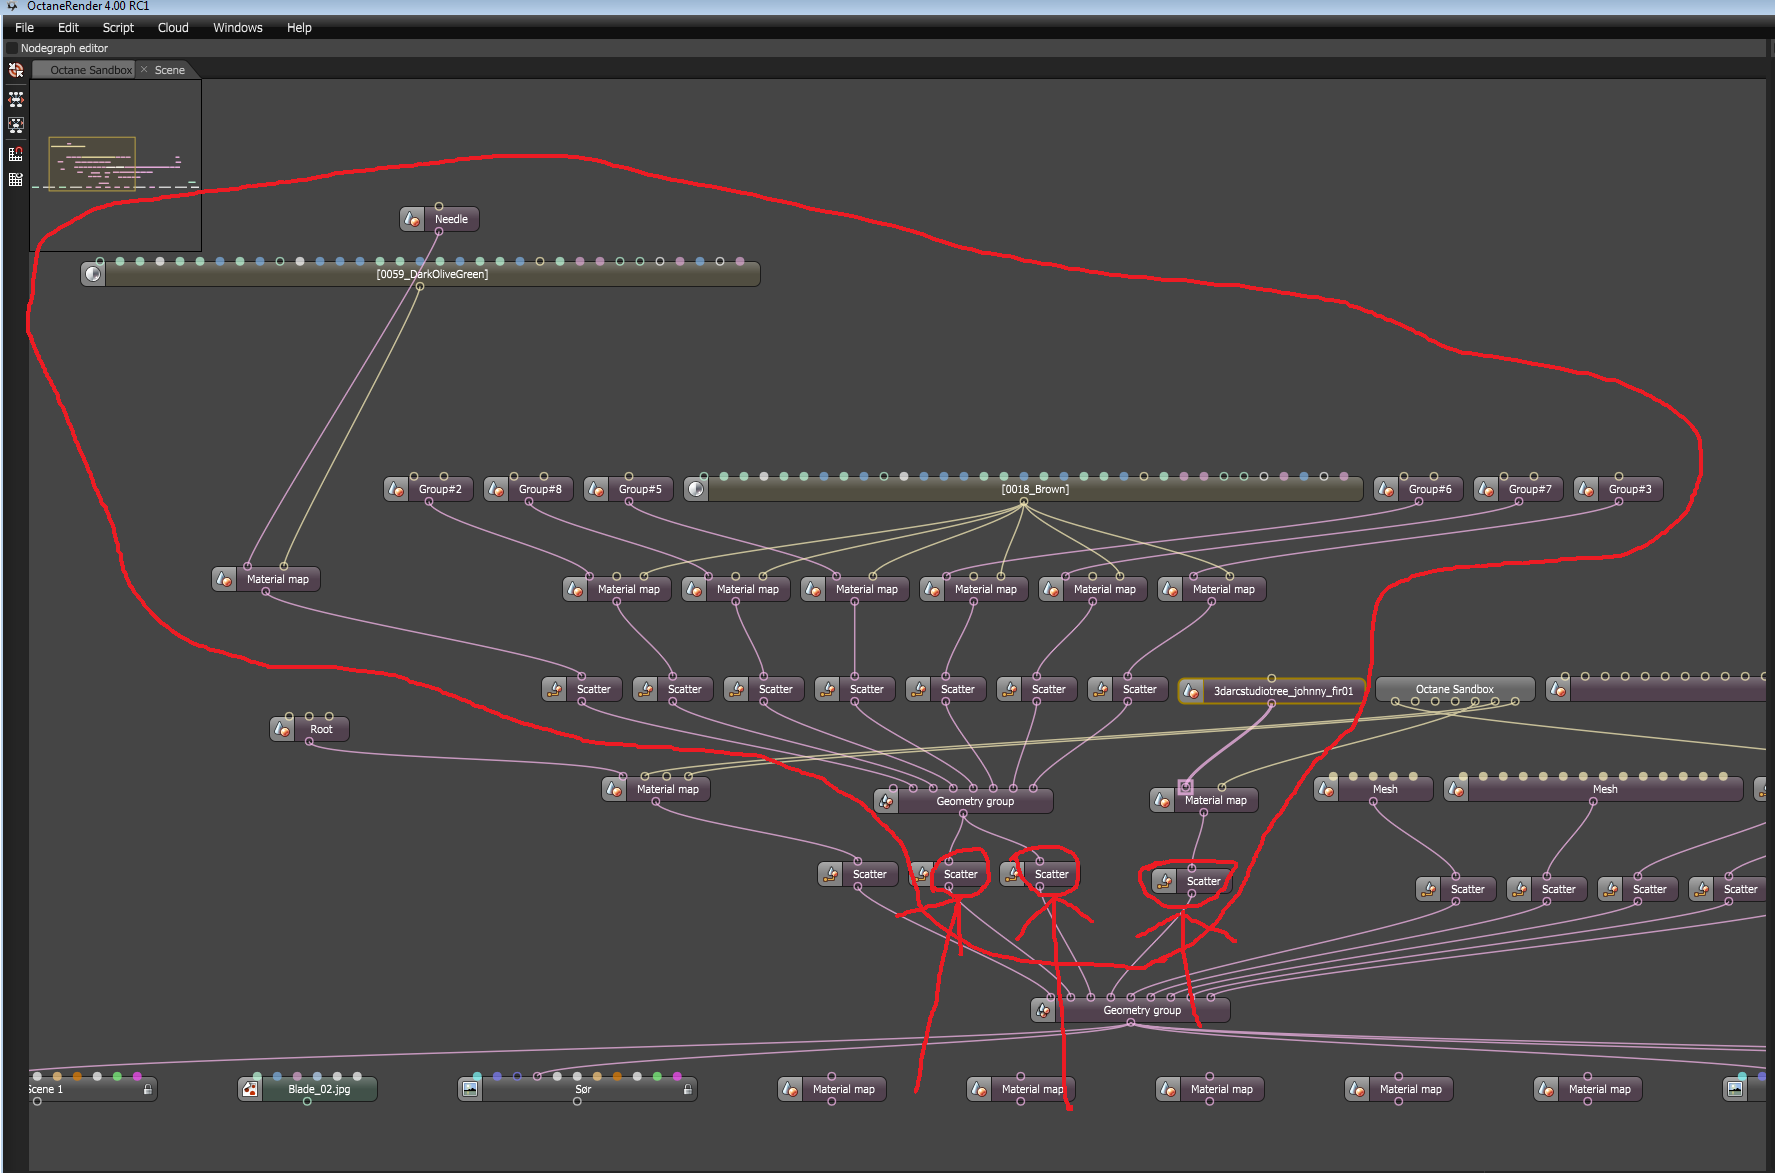Open the Edit menu
Viewport: 1775px width, 1173px height.
point(68,28)
